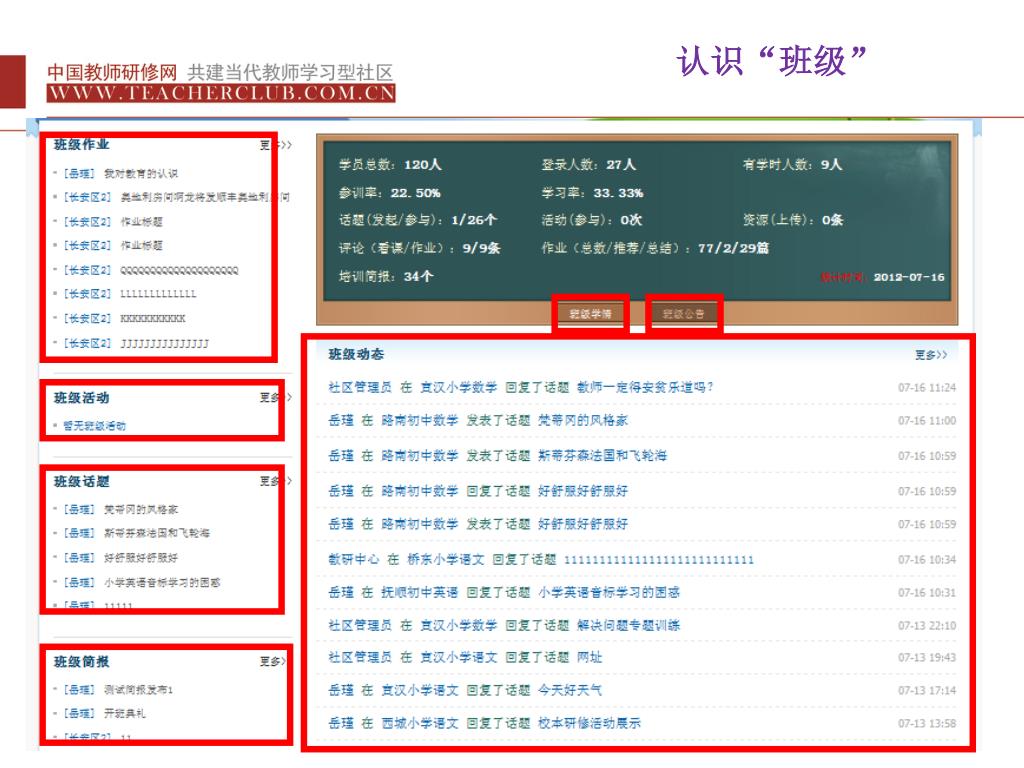Open 更多 link in the 班级活动 panel
The image size is (1024, 768).
[x=275, y=397]
